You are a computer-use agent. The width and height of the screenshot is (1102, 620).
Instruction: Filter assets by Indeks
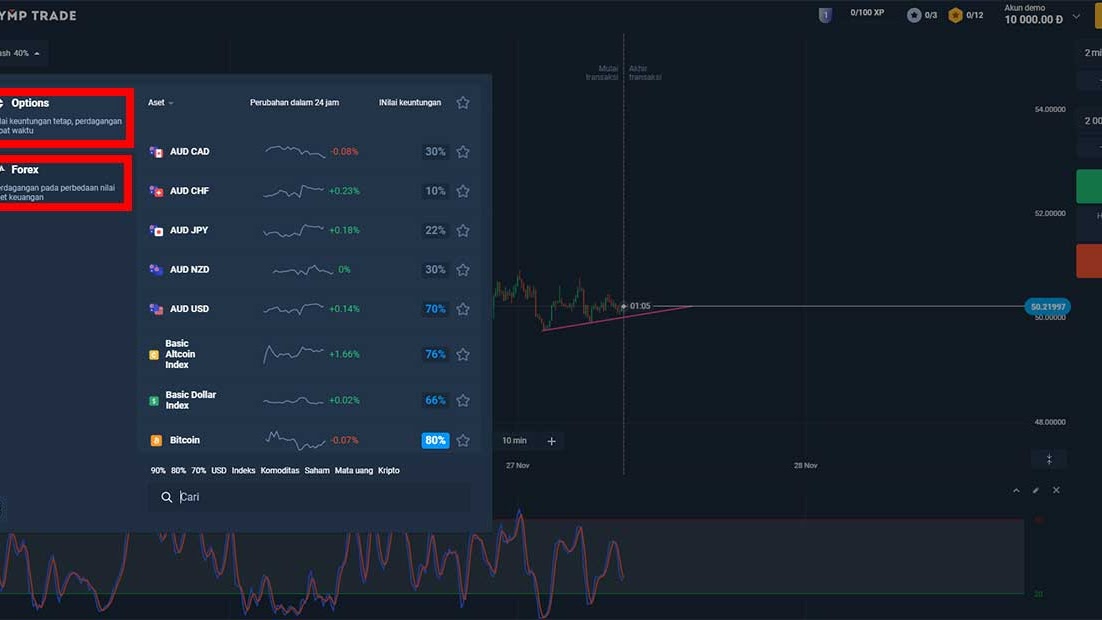tap(243, 470)
